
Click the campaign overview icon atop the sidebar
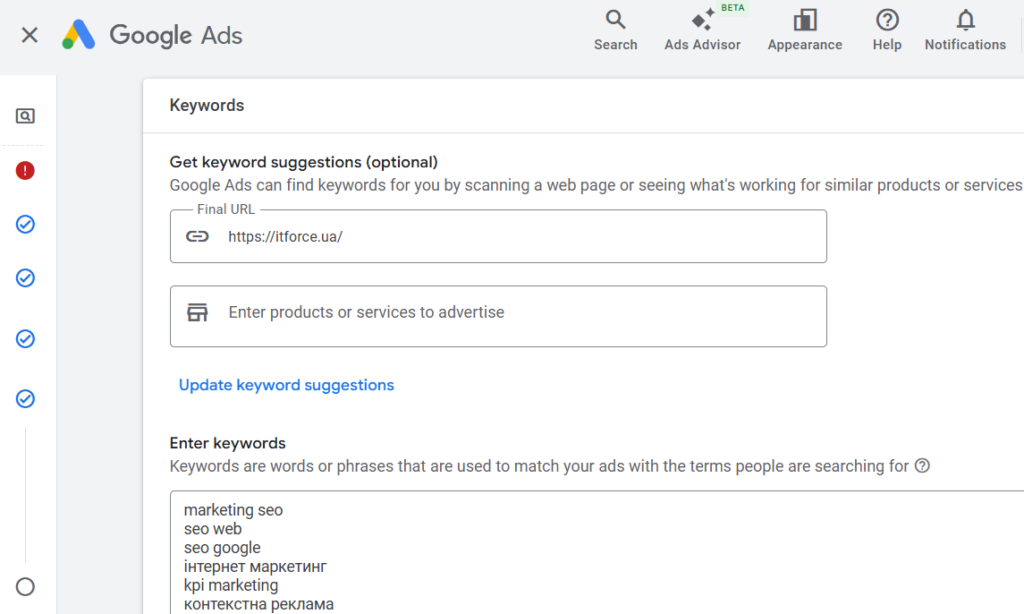tap(26, 116)
